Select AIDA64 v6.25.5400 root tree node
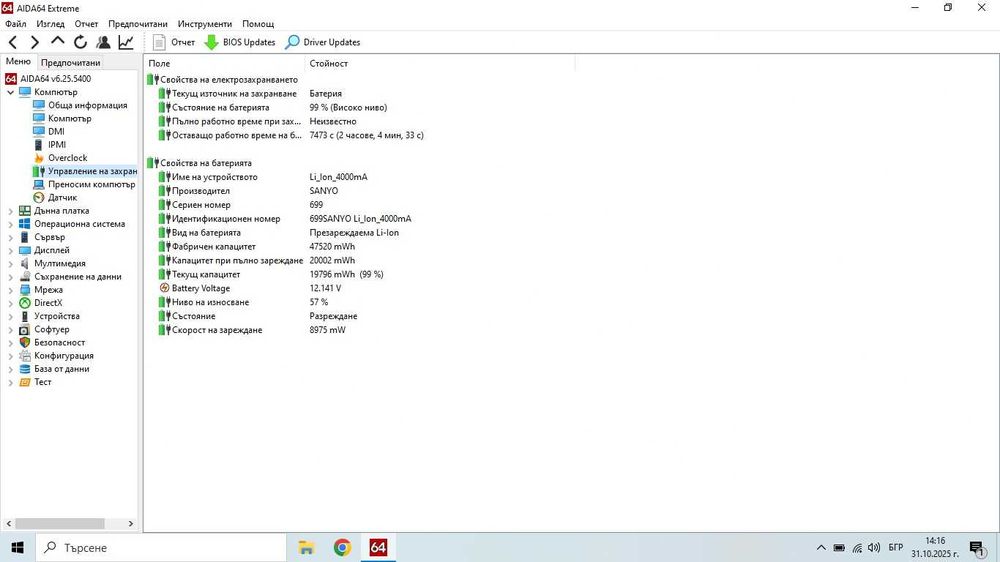 [55, 78]
